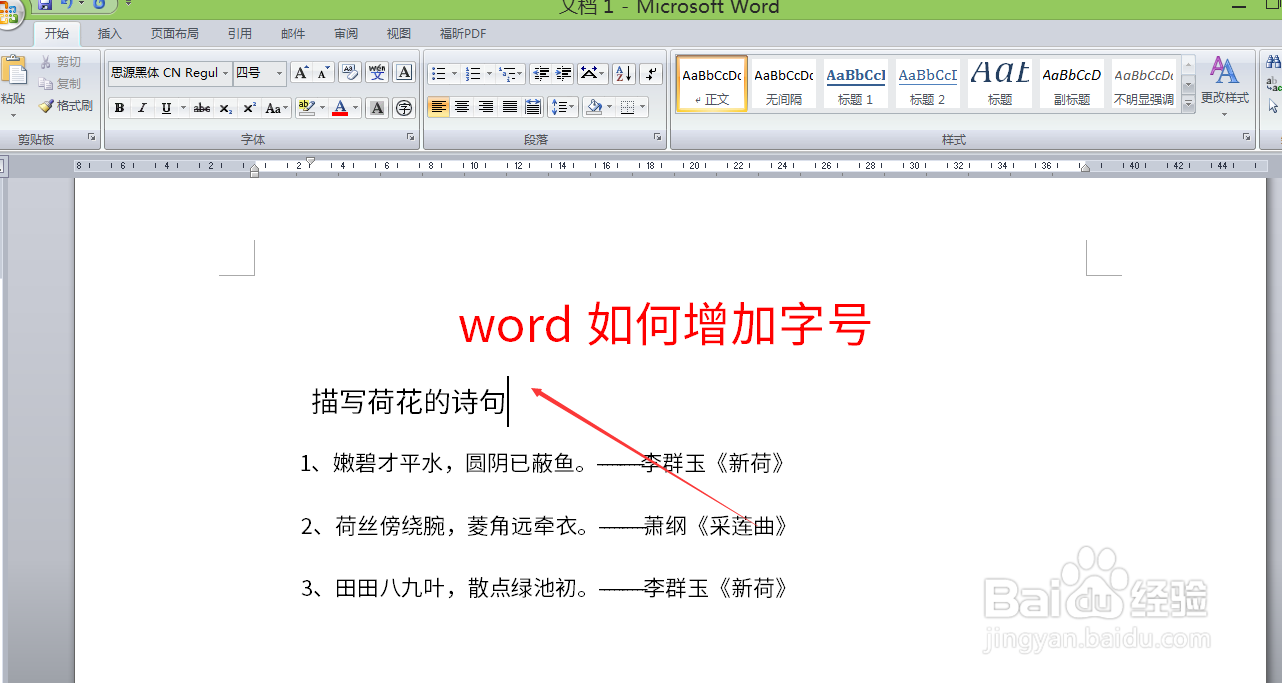Viewport: 1282px width, 683px height.
Task: Click the Increase Indent icon
Action: (564, 73)
